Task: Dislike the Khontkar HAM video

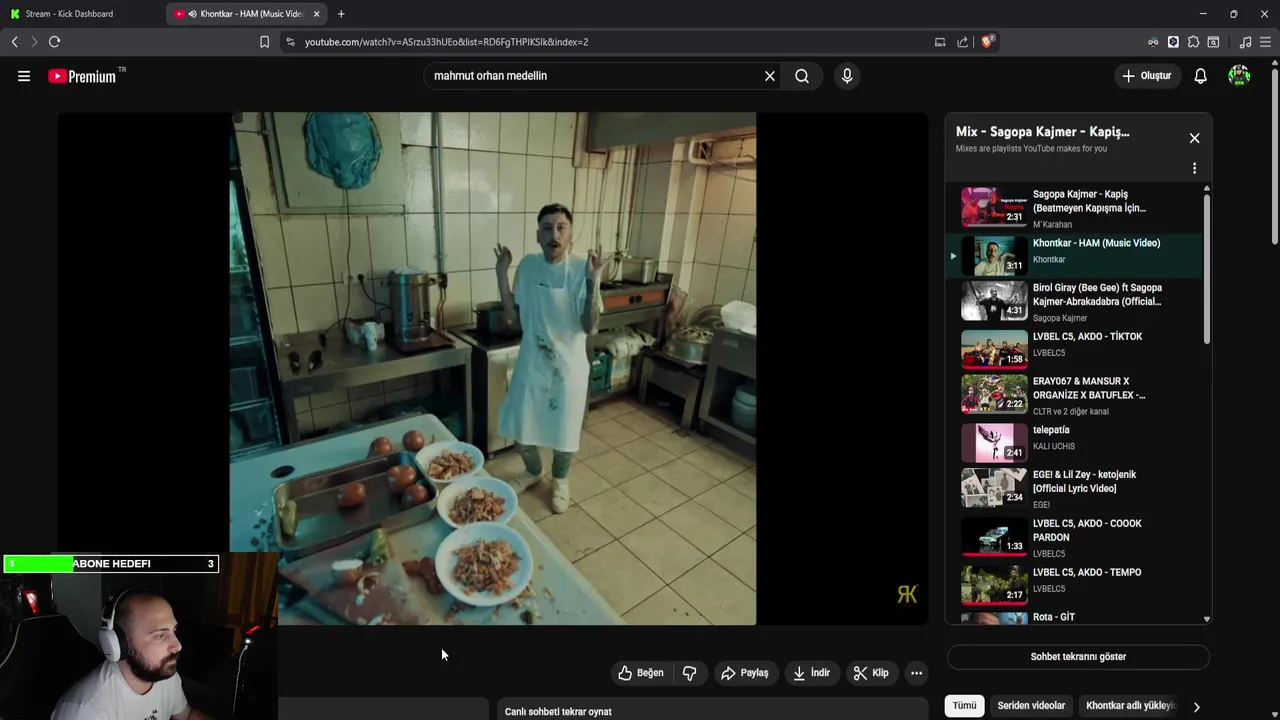Action: click(x=689, y=673)
